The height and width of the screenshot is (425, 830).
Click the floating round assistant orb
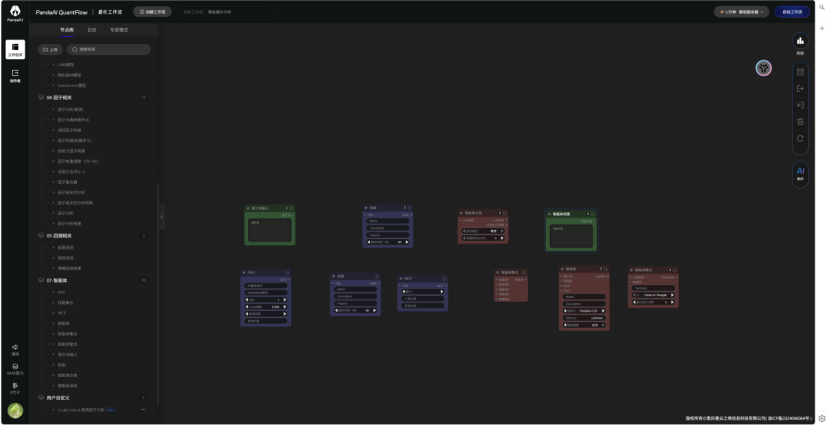(x=763, y=68)
